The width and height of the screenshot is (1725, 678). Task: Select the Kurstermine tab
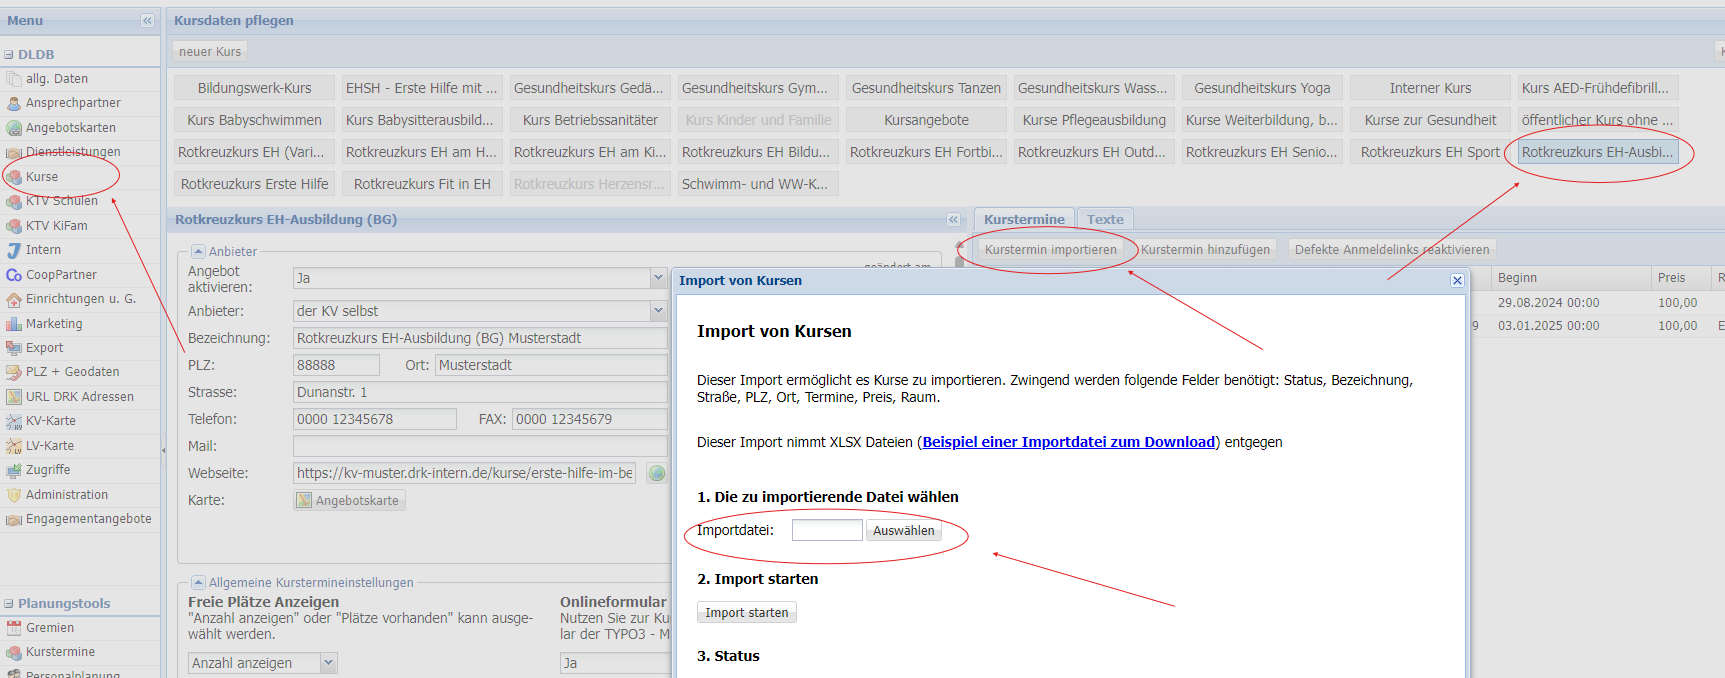tap(1024, 219)
